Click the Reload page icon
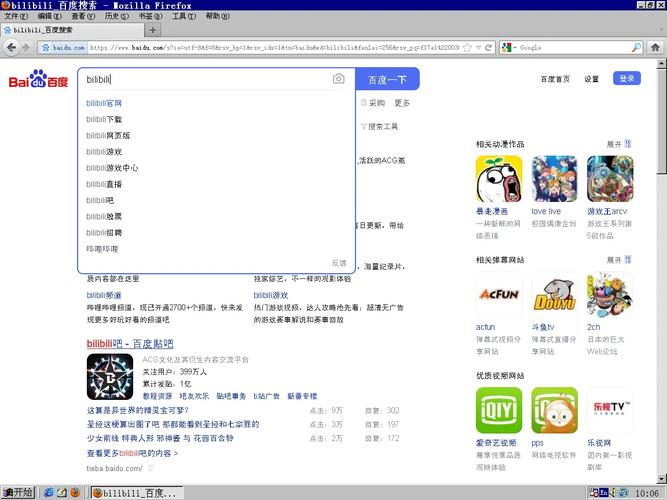This screenshot has width=667, height=500. point(488,48)
